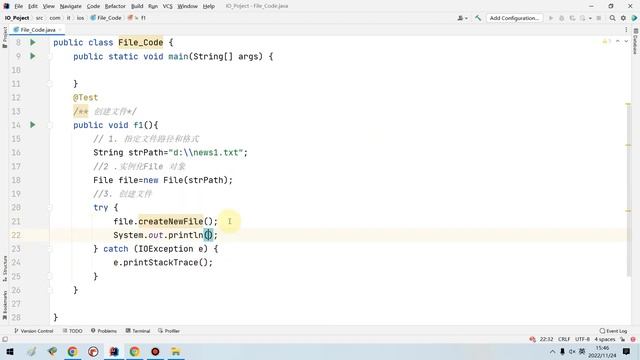Click the disabled Run arrow in toolbar

551,18
